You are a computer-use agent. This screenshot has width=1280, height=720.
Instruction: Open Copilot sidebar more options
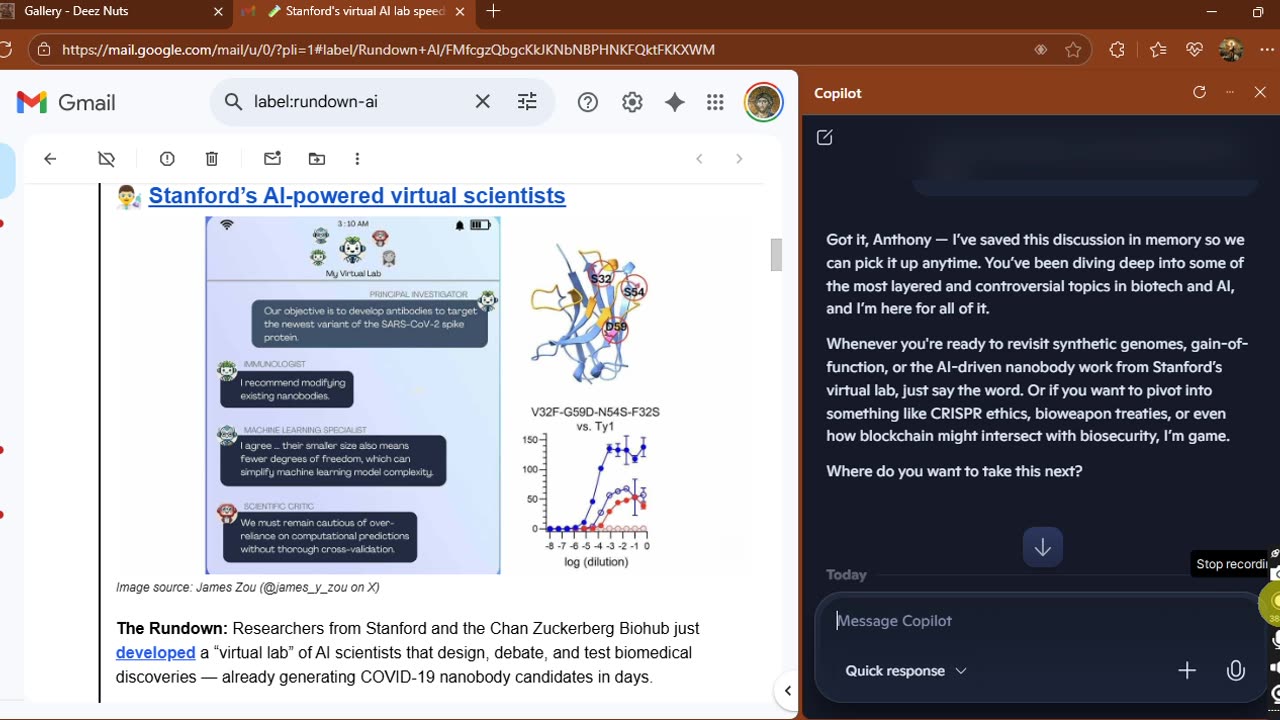[x=1230, y=92]
